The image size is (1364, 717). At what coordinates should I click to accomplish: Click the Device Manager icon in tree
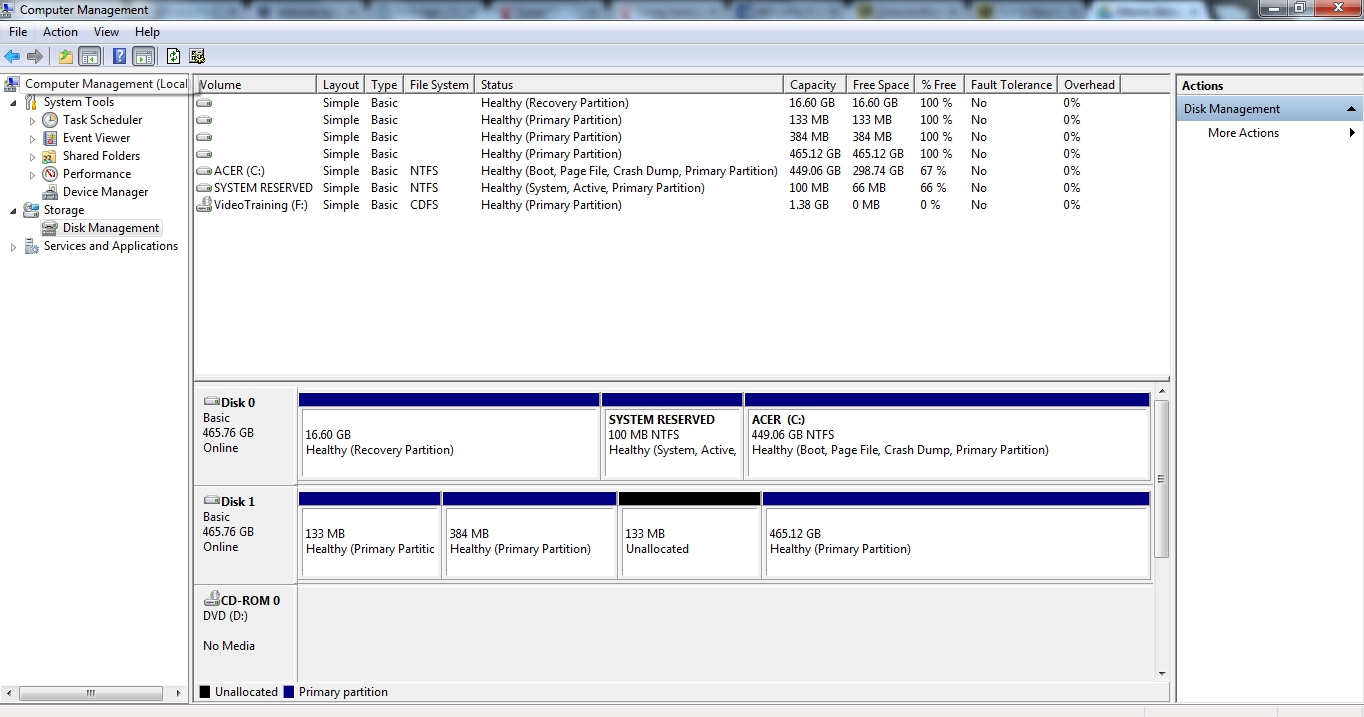click(50, 192)
